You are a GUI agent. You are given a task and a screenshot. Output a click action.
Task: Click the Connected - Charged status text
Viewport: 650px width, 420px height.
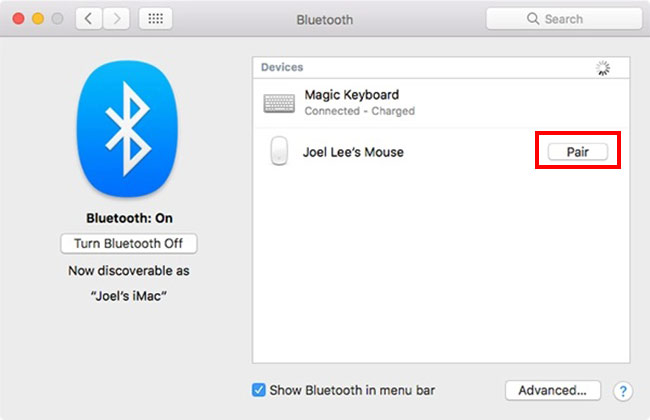point(359,111)
